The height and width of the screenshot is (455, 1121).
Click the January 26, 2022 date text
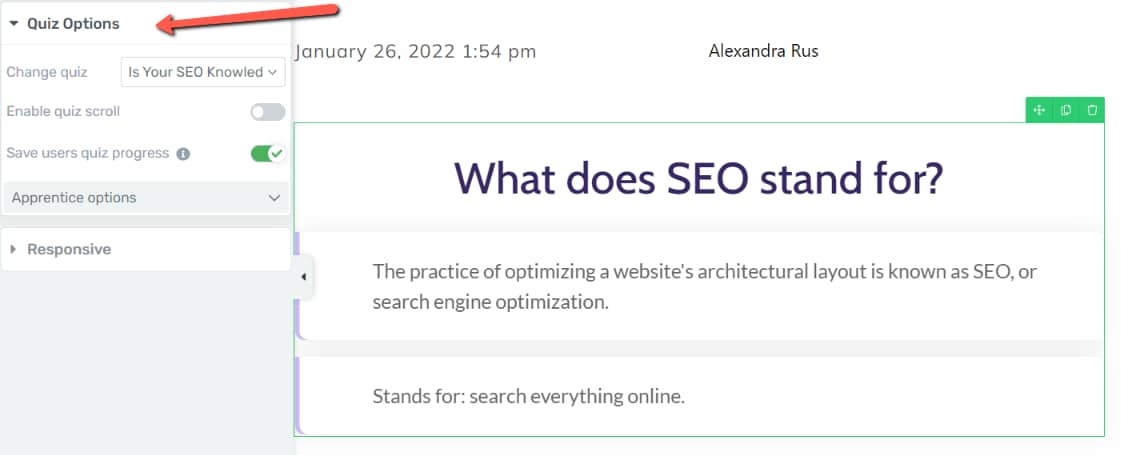click(415, 52)
